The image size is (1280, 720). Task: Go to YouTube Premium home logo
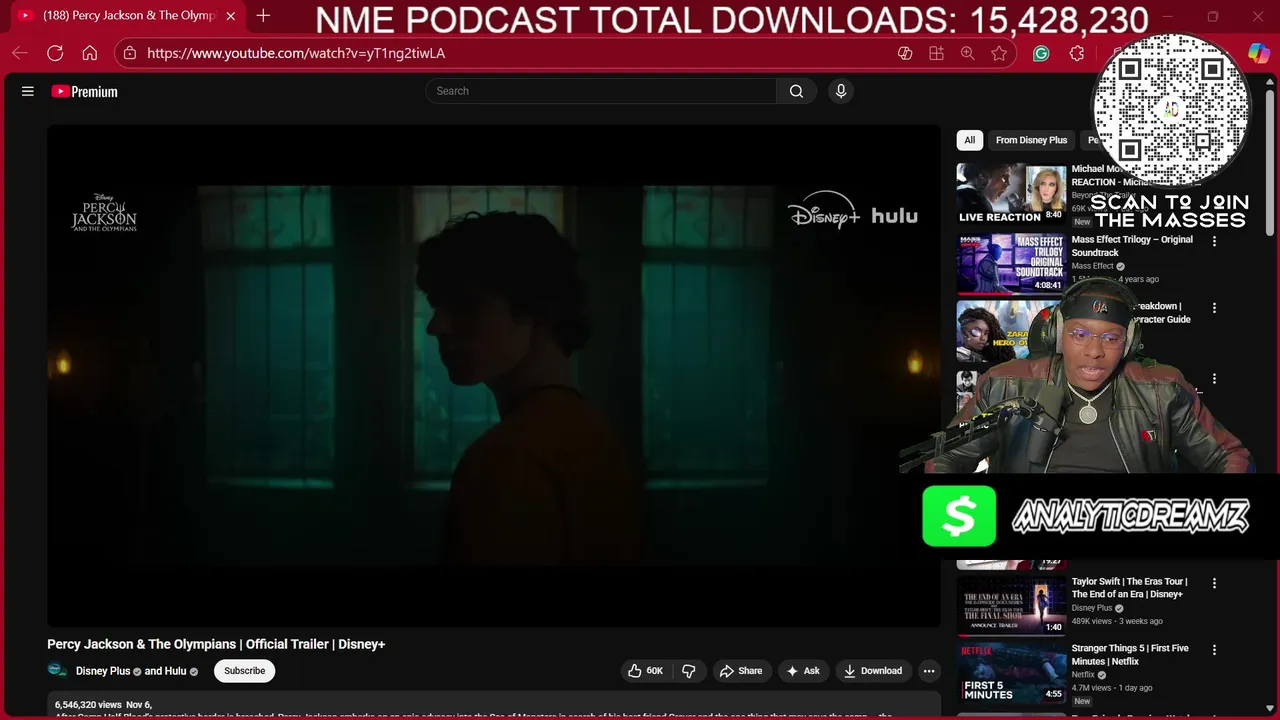(85, 91)
